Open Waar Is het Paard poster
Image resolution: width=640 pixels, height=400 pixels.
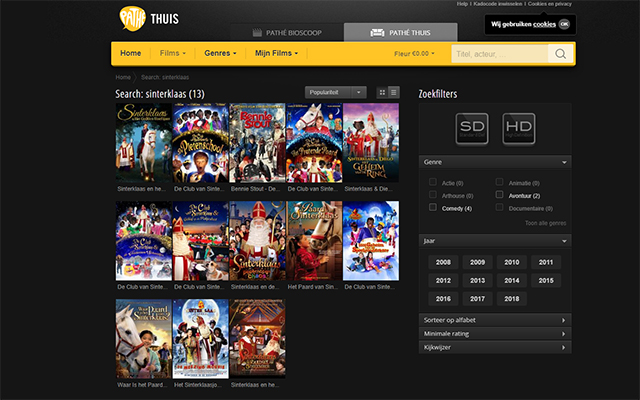tap(144, 339)
